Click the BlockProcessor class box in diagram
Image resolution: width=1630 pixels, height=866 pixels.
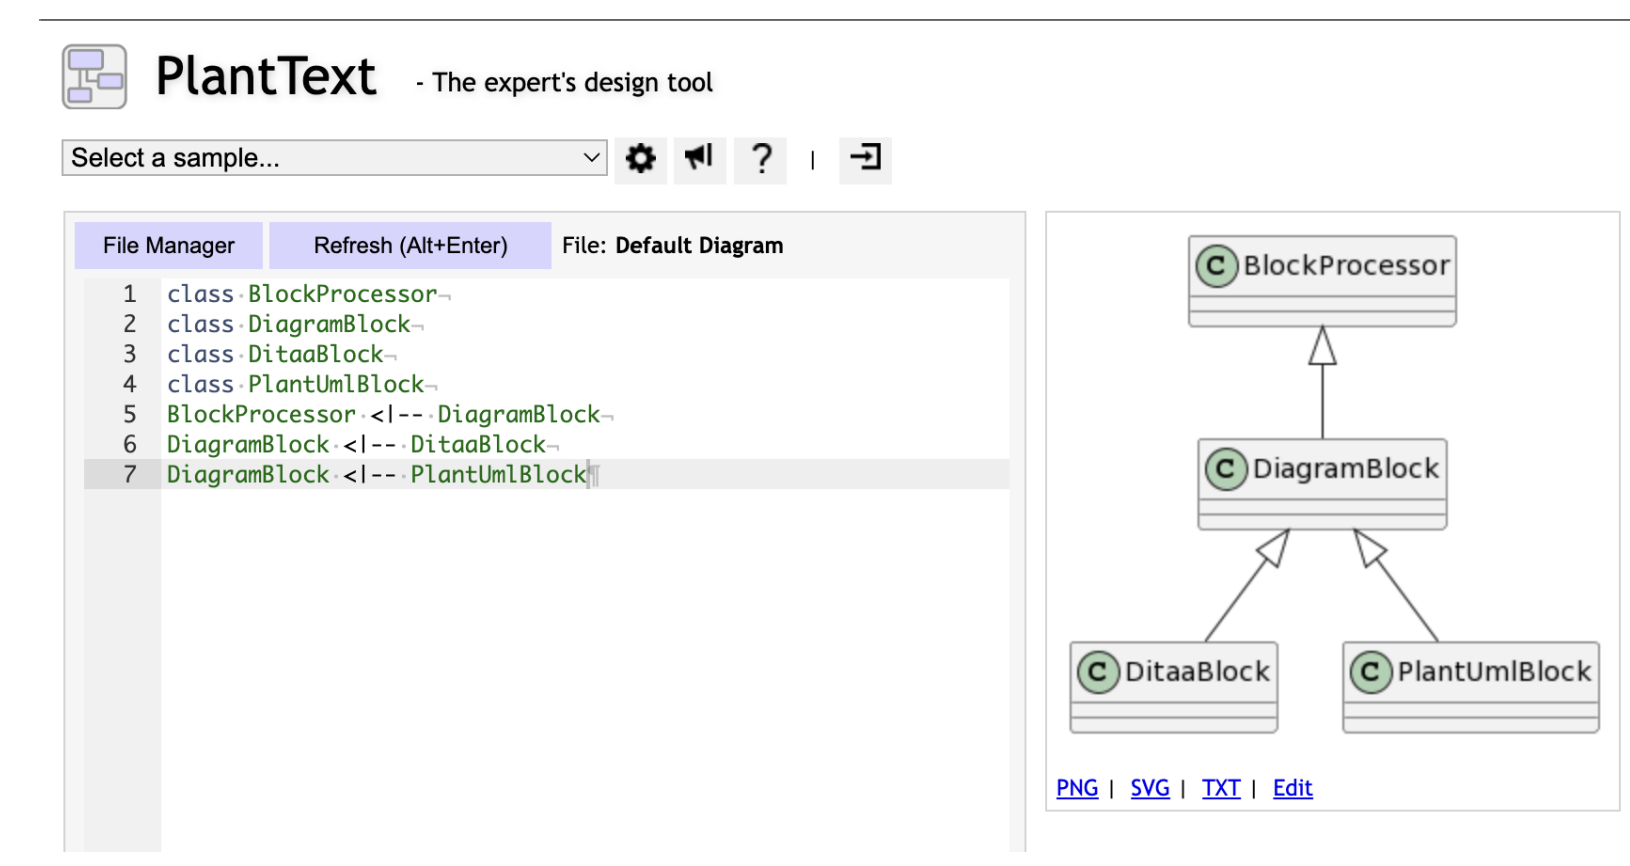(x=1322, y=281)
